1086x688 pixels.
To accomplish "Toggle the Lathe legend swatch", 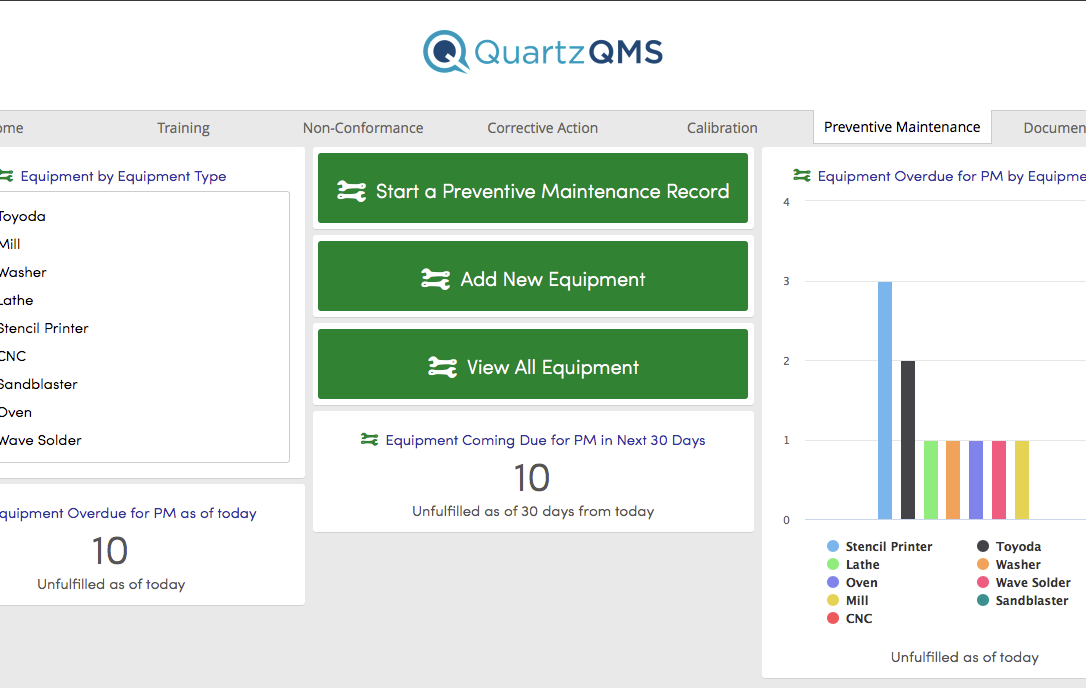I will click(833, 565).
